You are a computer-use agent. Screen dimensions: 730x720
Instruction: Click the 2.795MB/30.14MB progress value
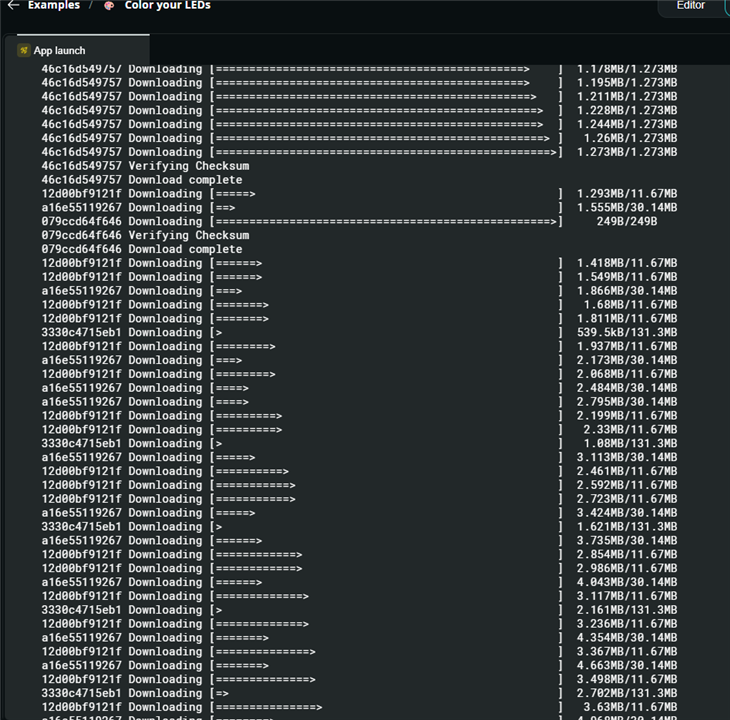coord(627,402)
